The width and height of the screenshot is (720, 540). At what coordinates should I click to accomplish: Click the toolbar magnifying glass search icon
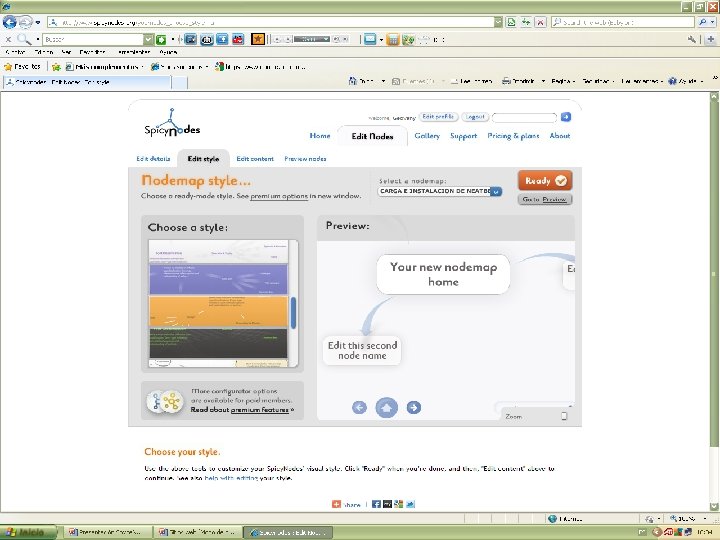[24, 39]
